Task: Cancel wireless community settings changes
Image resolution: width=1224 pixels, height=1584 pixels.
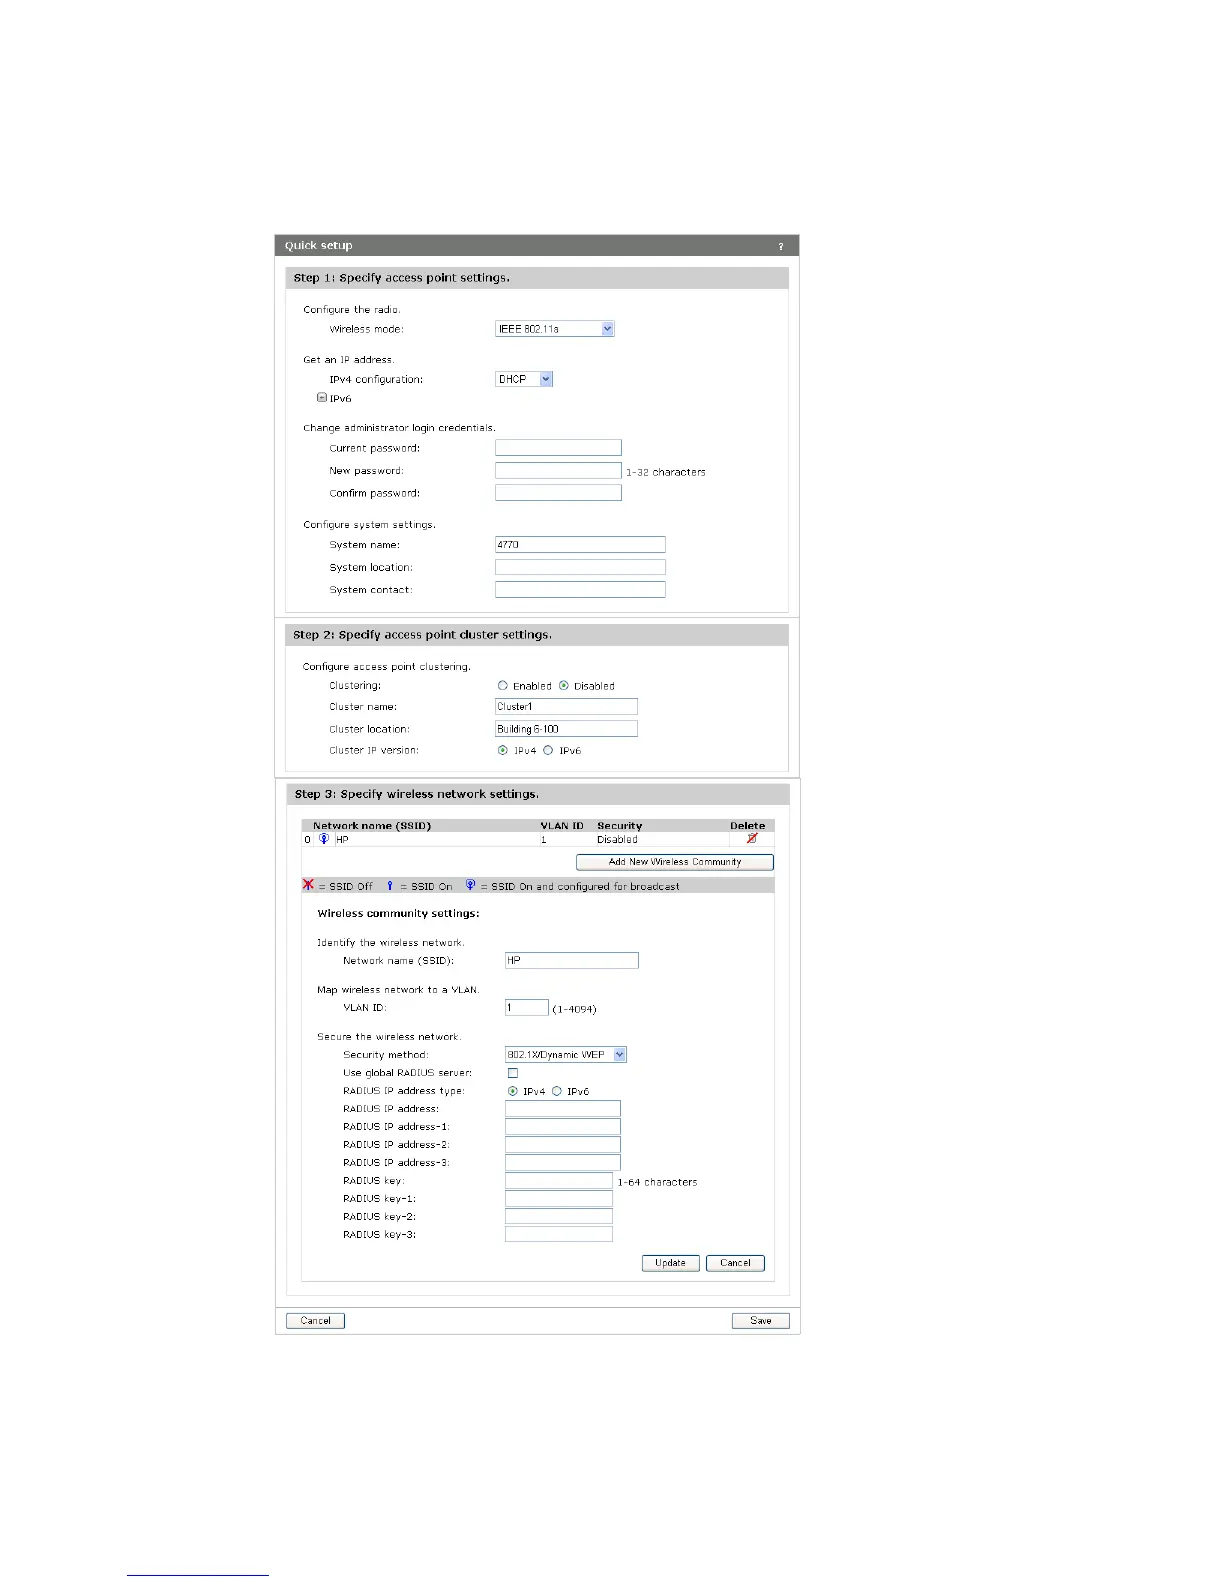Action: [735, 1263]
